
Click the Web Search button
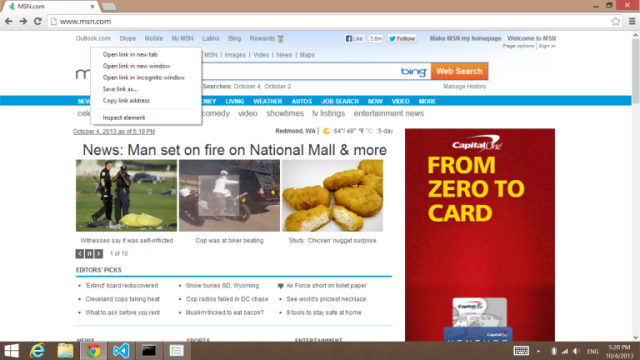click(459, 71)
